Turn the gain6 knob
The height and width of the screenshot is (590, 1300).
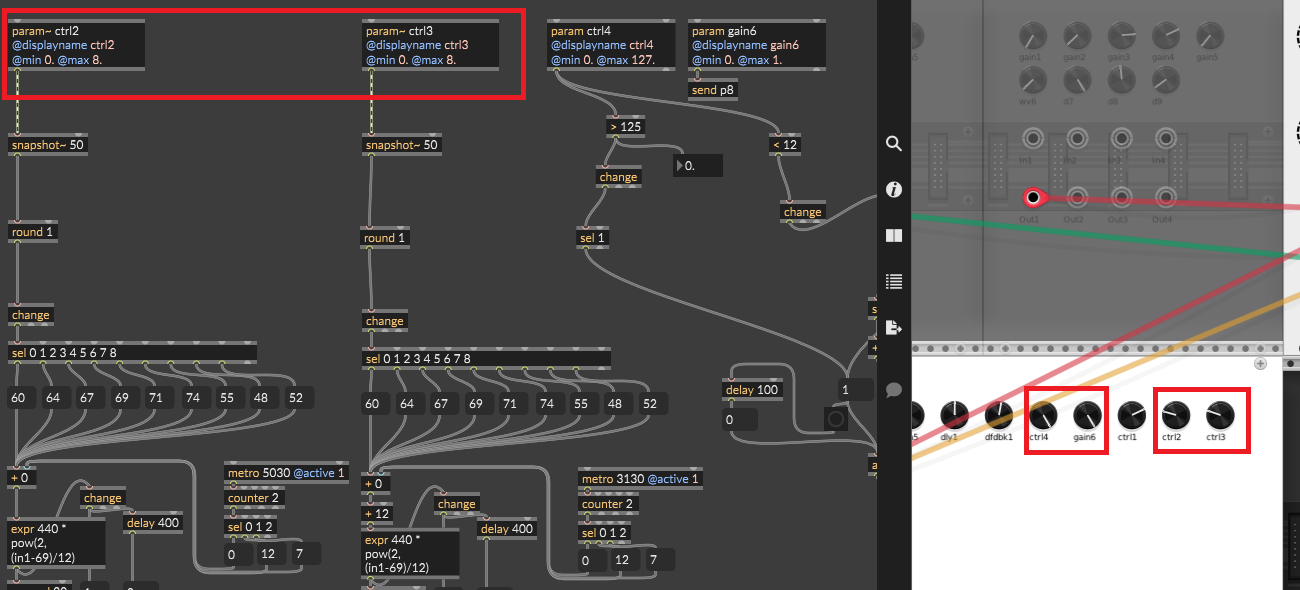click(x=1087, y=415)
